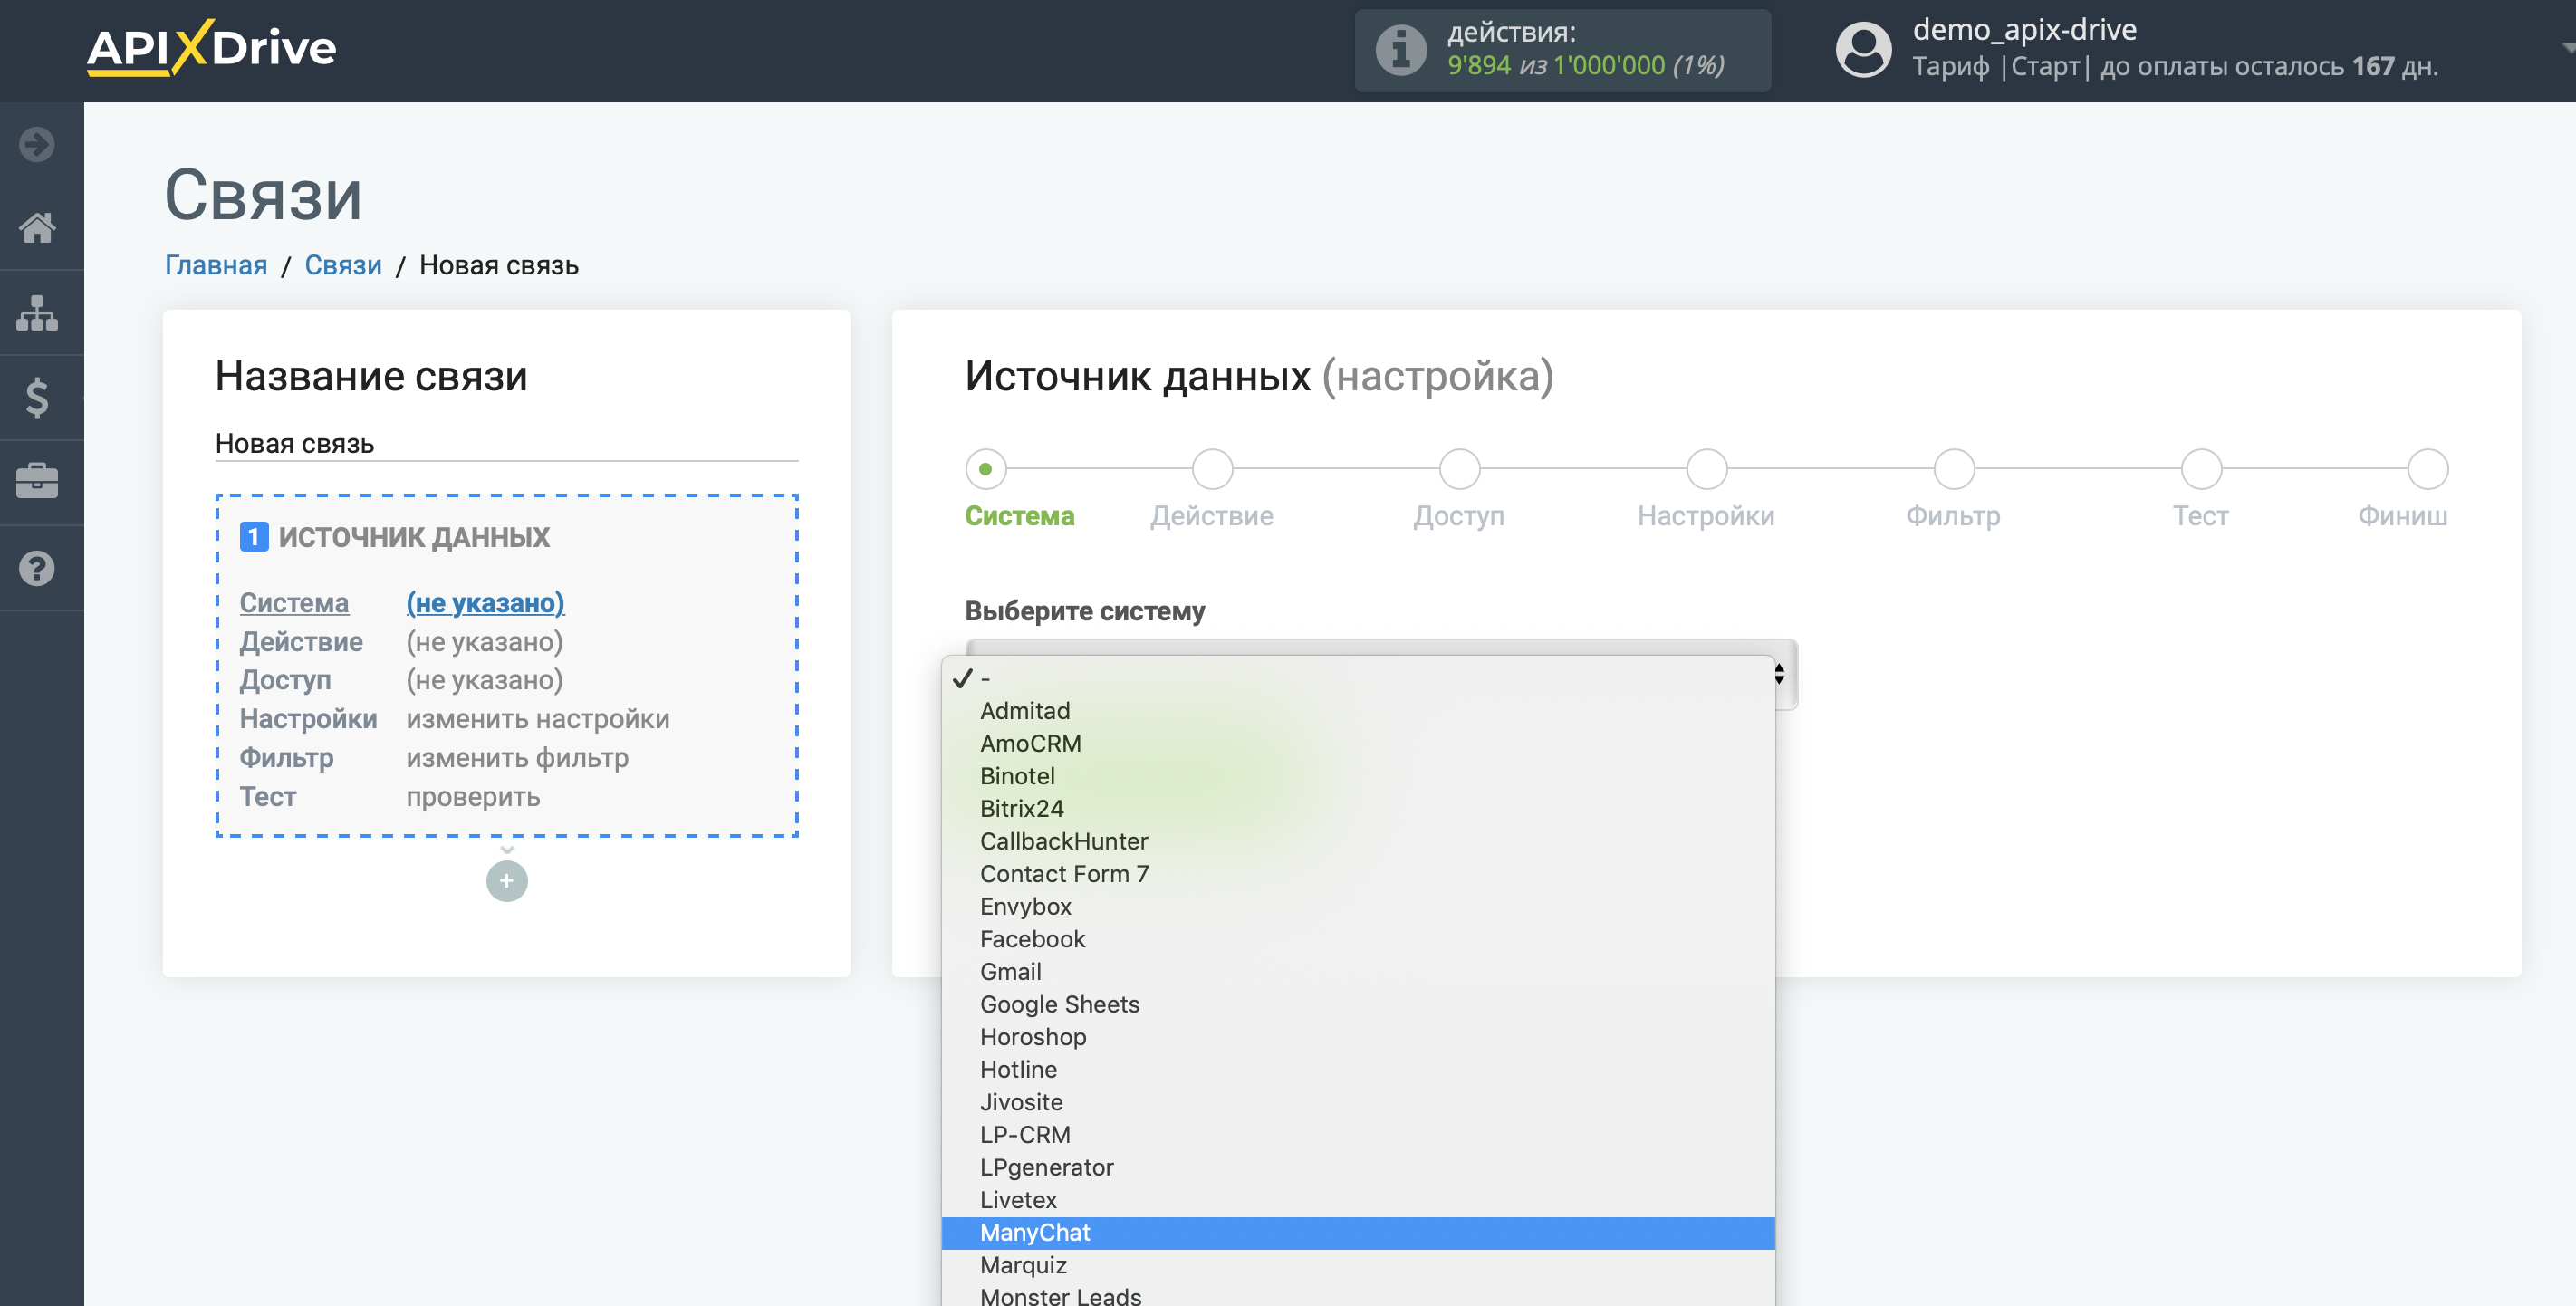Select Contact Form 7 from the list
The width and height of the screenshot is (2576, 1306).
pos(1358,874)
